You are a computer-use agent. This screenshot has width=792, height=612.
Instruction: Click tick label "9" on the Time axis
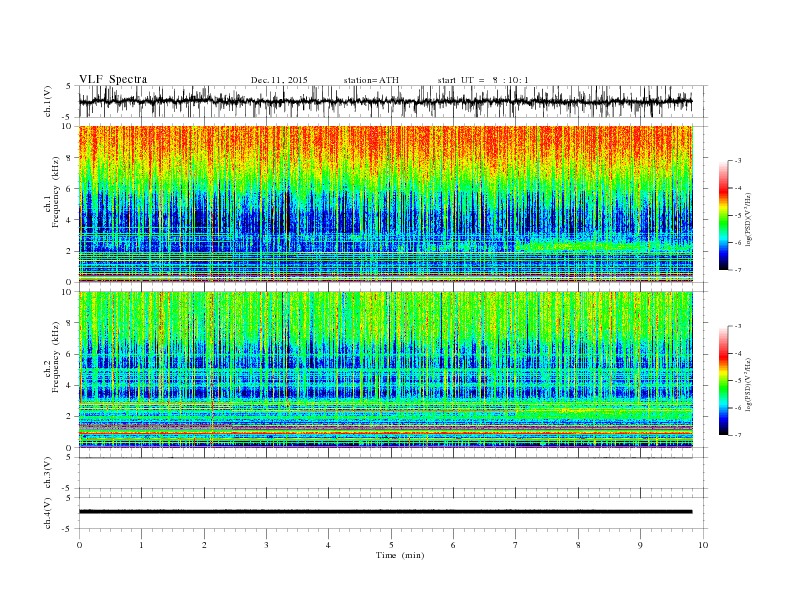(640, 545)
